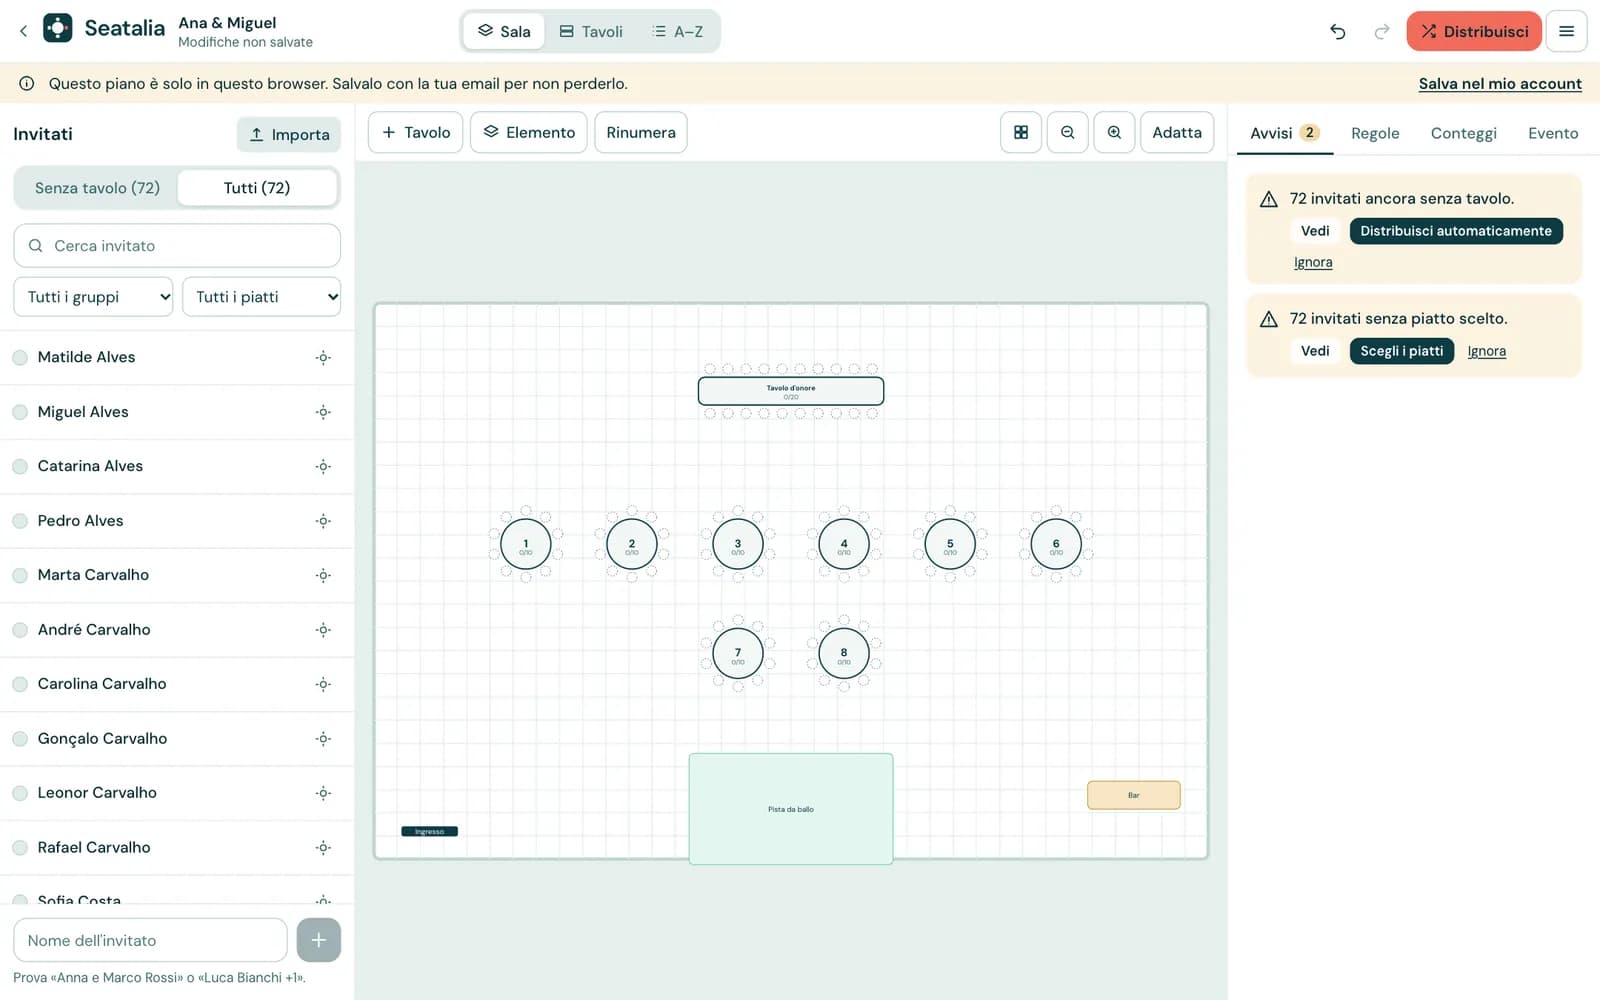
Task: Click the Distribuisci button
Action: click(1474, 31)
